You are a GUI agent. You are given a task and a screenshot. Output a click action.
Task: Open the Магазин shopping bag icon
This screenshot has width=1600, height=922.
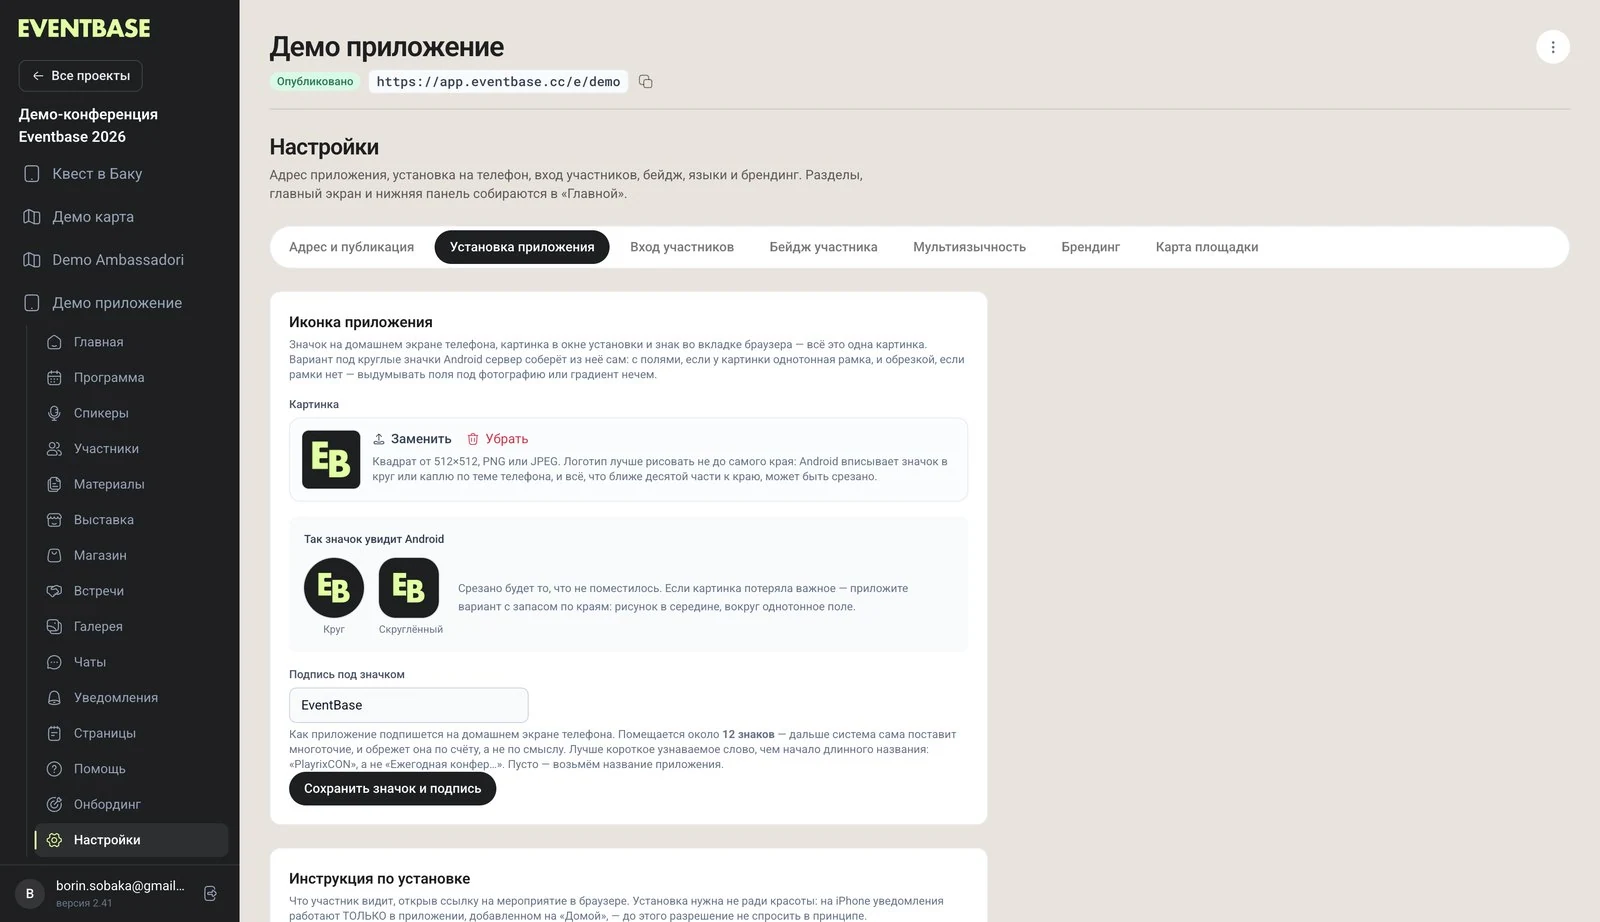click(x=55, y=555)
